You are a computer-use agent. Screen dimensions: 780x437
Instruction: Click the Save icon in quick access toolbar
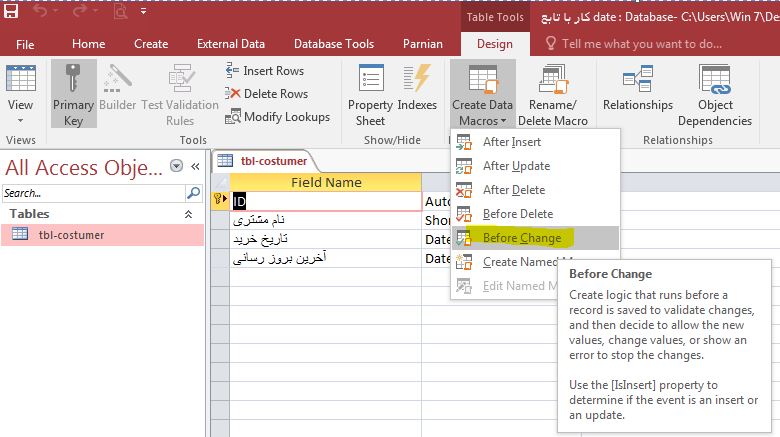coord(10,11)
